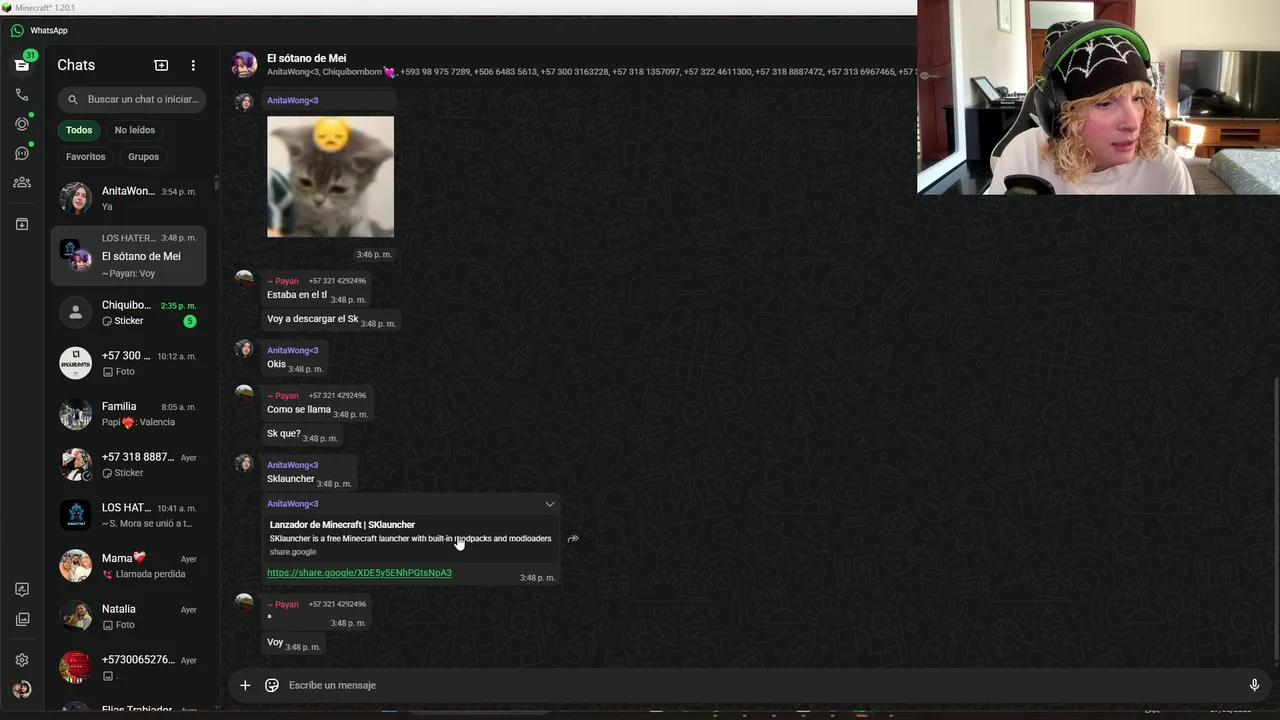Select the Favoritos filter
The height and width of the screenshot is (720, 1280).
pos(86,157)
